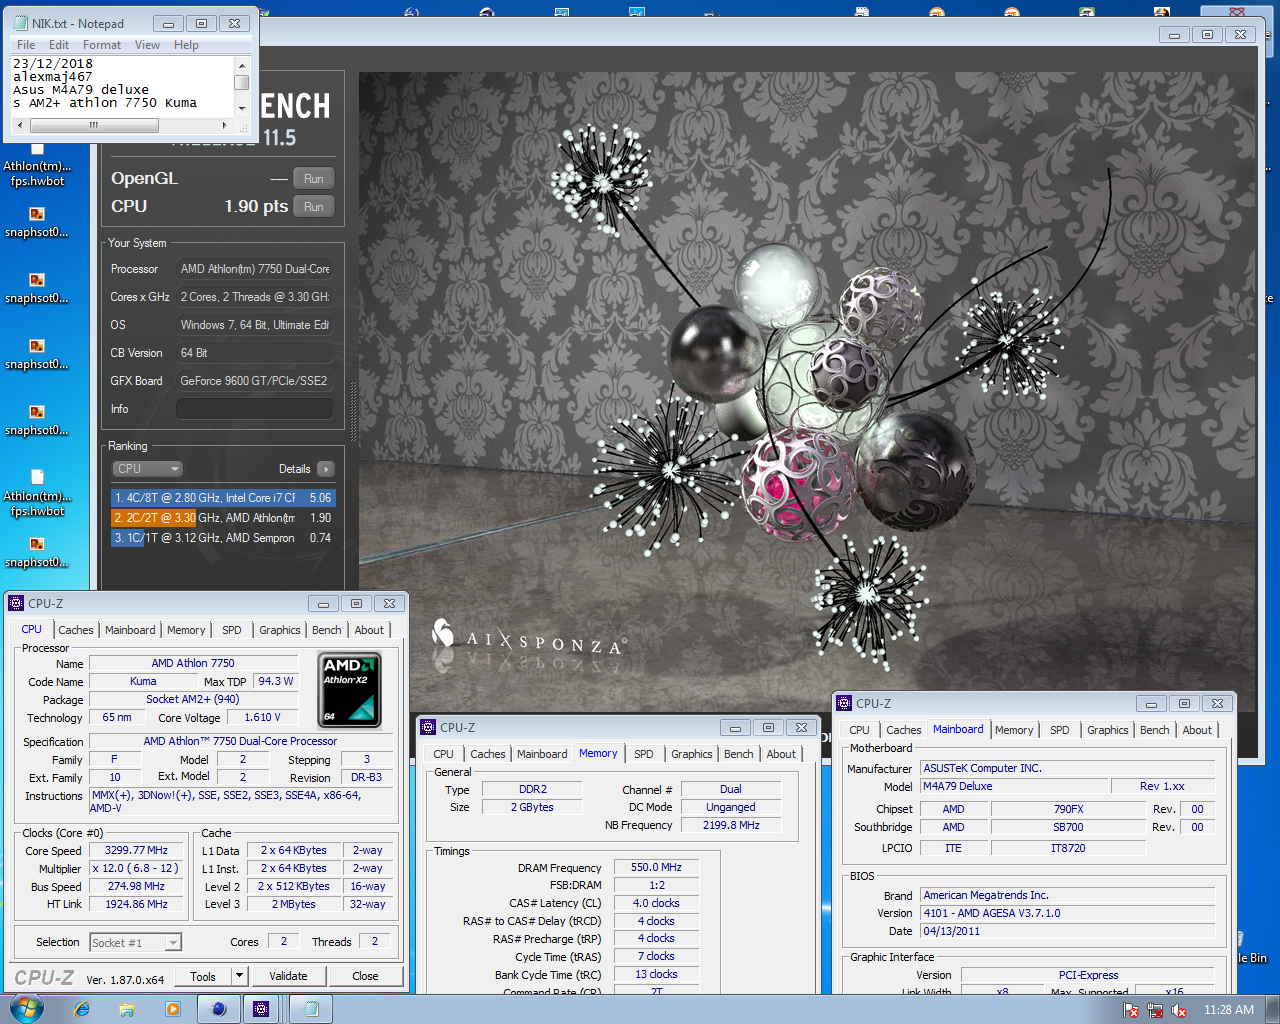Click the AMD Athlon X2 logo in CPU-Z
Image resolution: width=1280 pixels, height=1024 pixels.
click(x=349, y=689)
